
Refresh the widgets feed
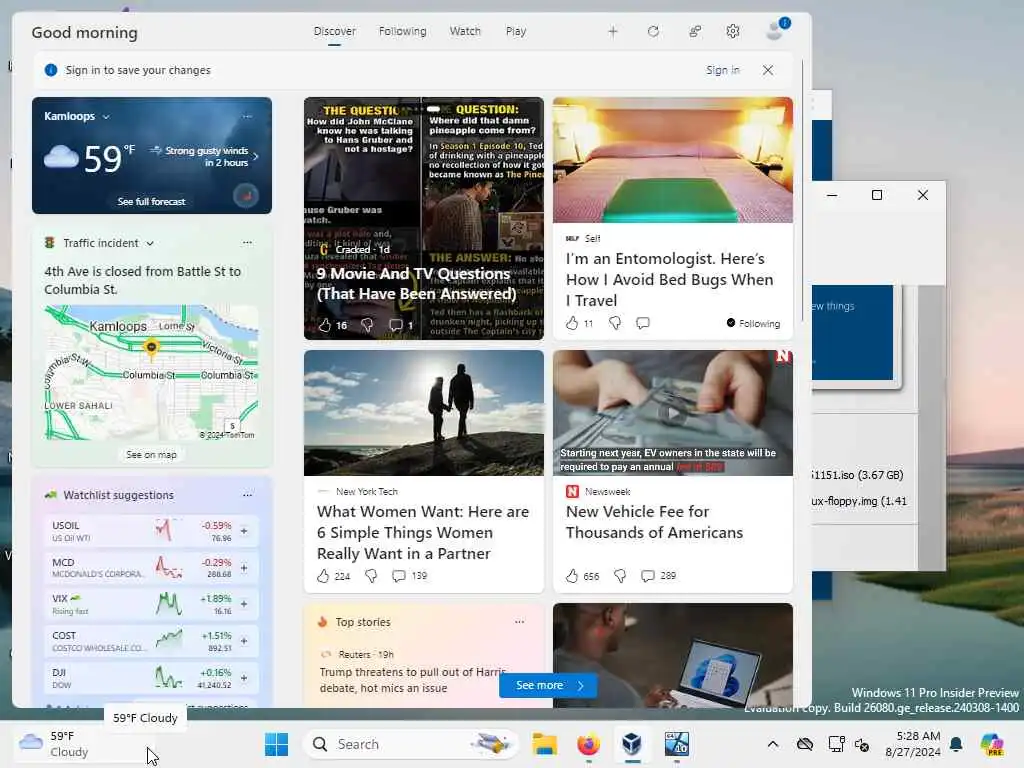653,31
